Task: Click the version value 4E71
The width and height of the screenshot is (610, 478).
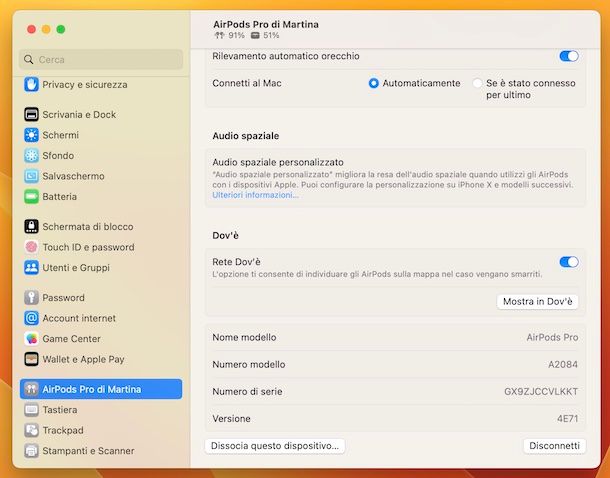Action: (x=567, y=419)
